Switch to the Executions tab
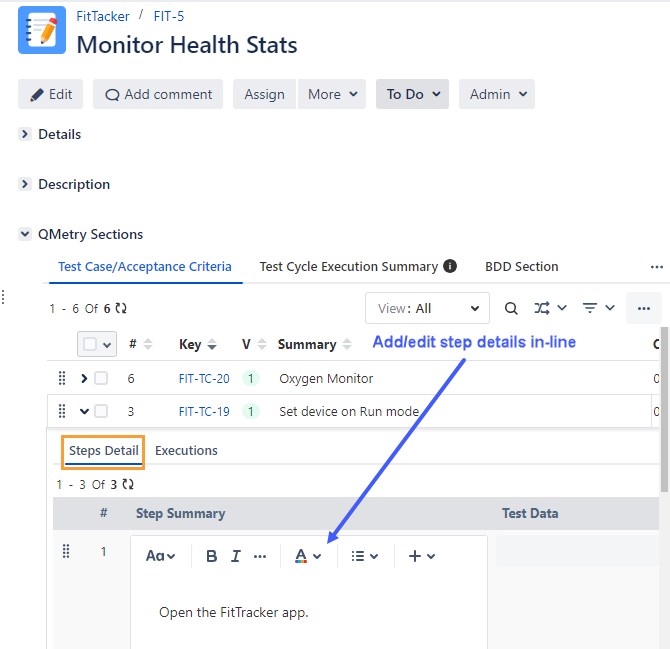 [x=186, y=451]
